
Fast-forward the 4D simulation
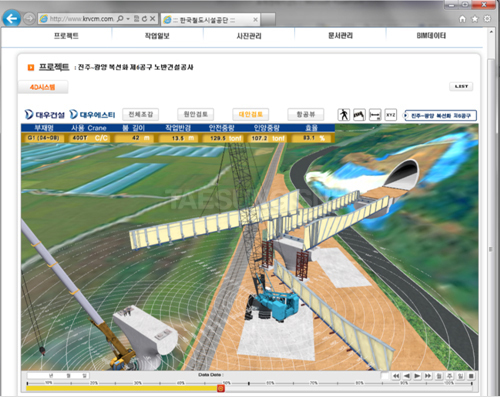pos(428,376)
